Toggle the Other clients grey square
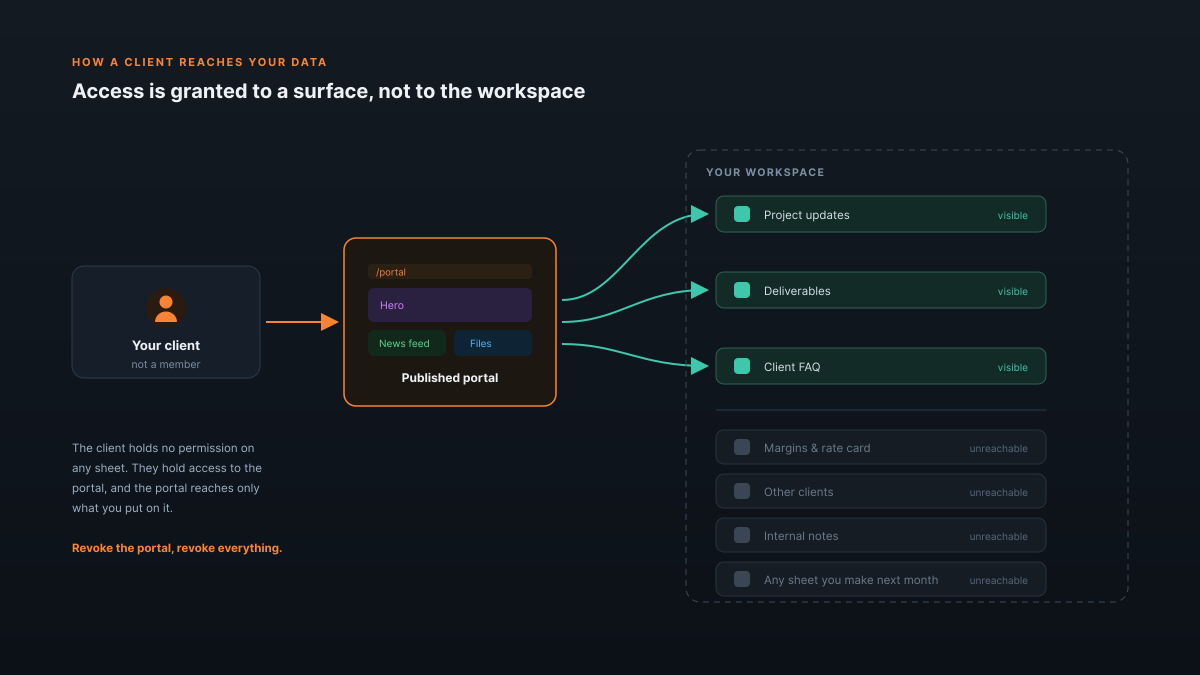Screen dimensions: 1200x675 (x=742, y=491)
